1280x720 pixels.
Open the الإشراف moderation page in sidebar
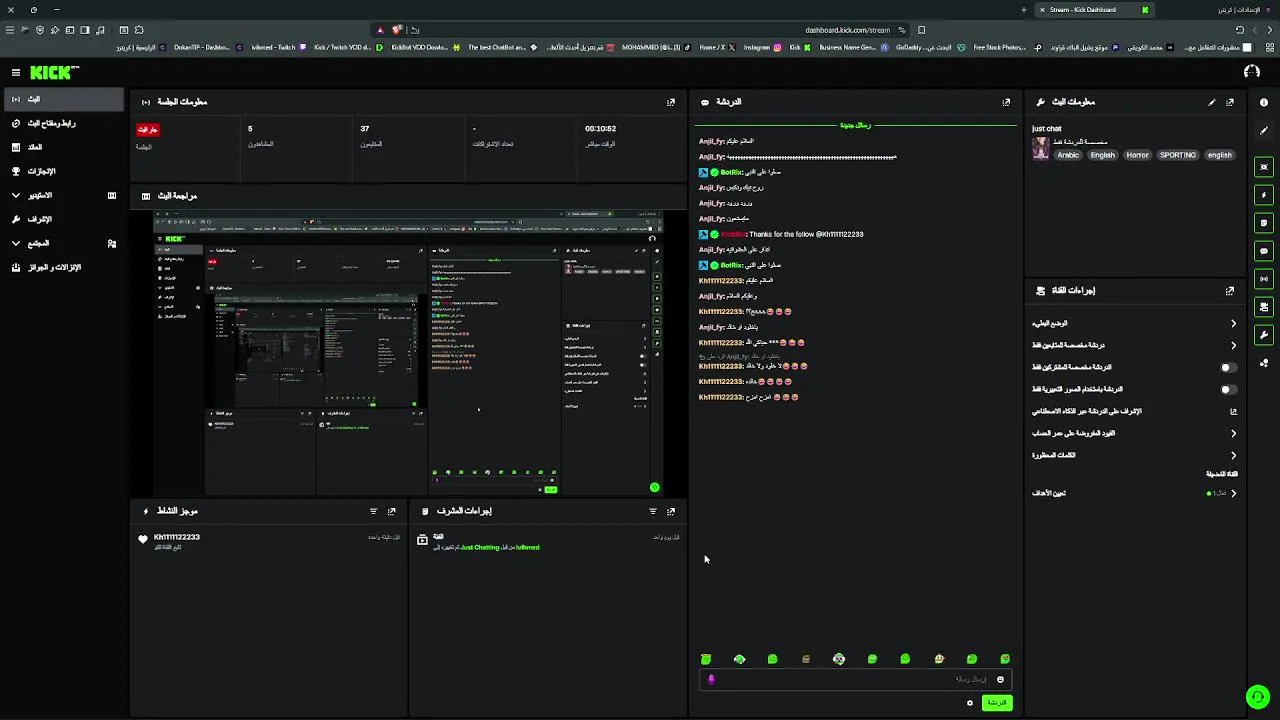[64, 219]
